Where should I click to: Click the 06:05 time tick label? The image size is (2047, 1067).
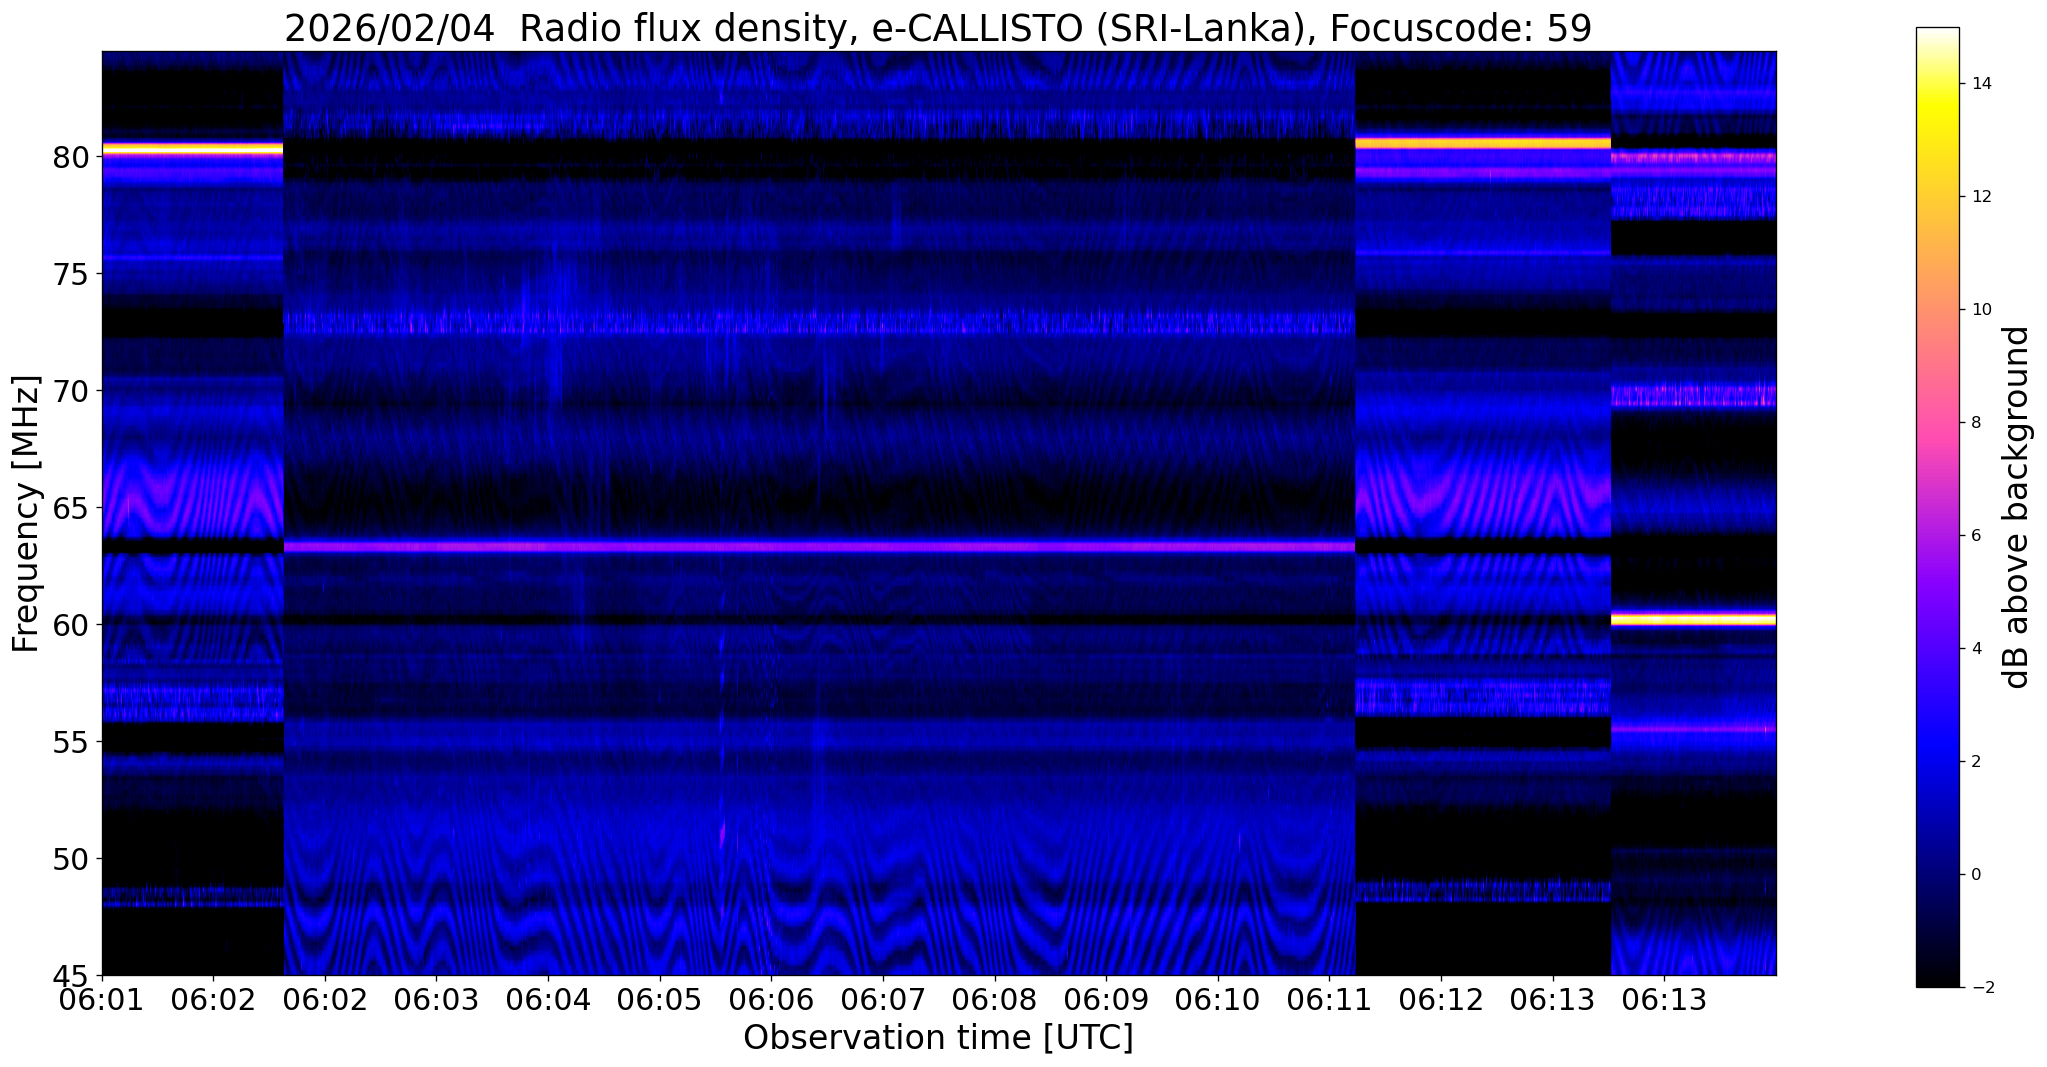pyautogui.click(x=659, y=999)
